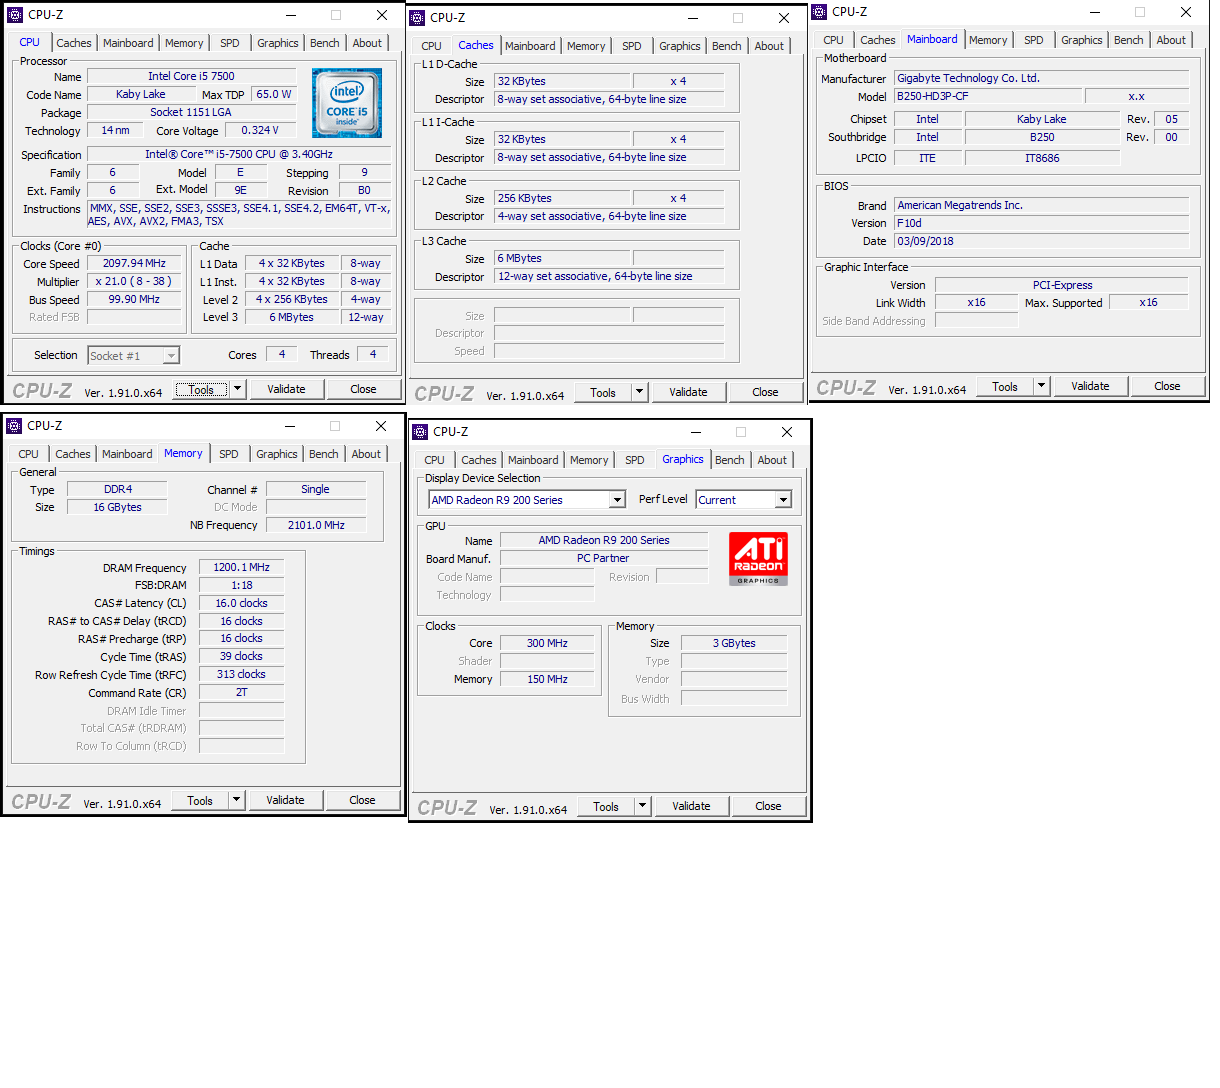Open About tab in Graphics window
Viewport: 1220px width, 1088px height.
click(772, 460)
